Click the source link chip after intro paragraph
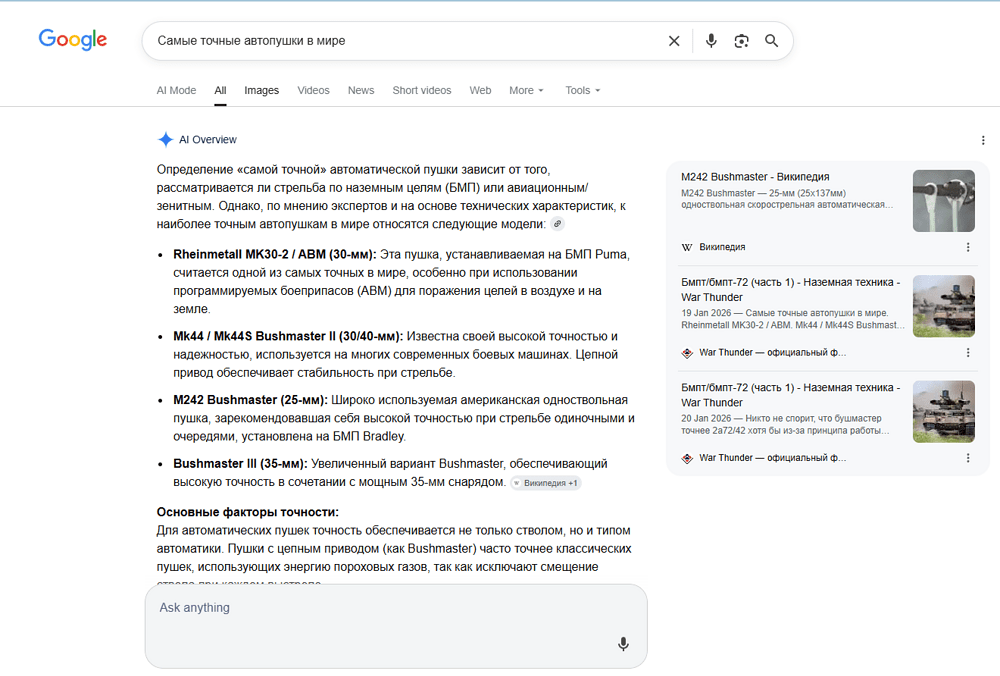1000x676 pixels. coord(557,224)
